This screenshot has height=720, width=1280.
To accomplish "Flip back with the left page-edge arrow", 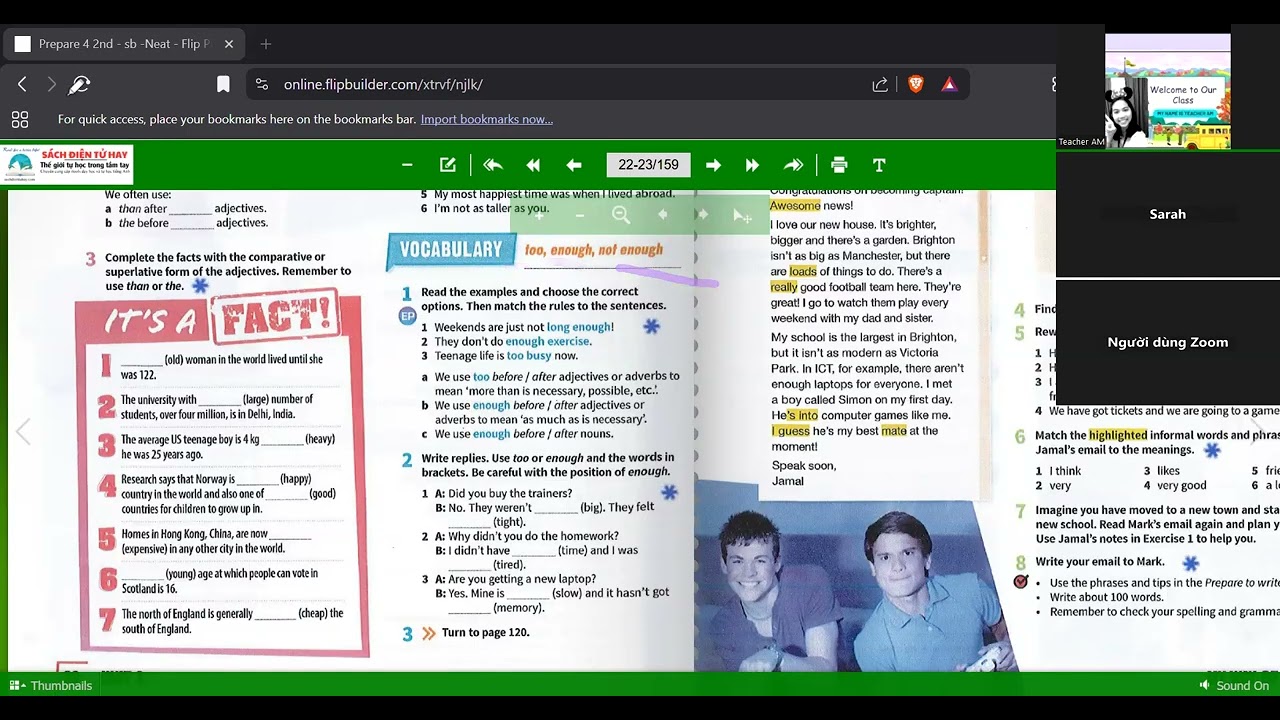I will tap(23, 432).
